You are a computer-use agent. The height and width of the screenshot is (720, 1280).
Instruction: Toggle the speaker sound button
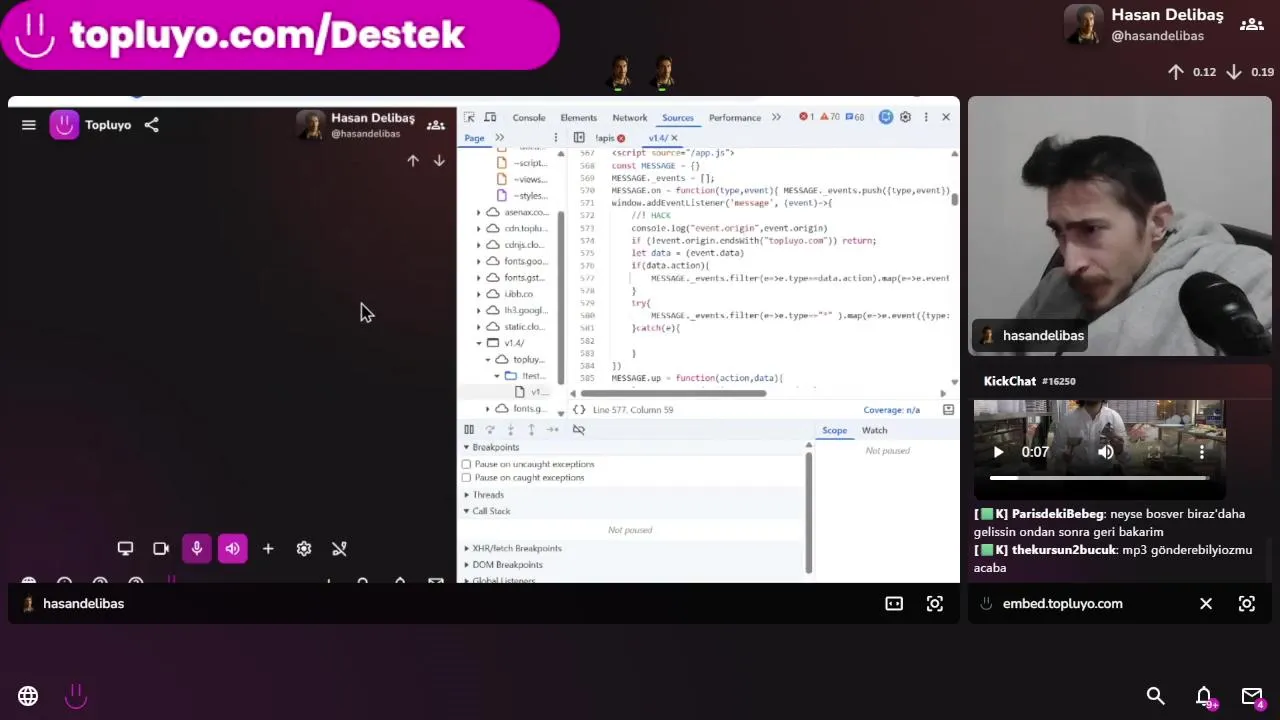coord(233,548)
